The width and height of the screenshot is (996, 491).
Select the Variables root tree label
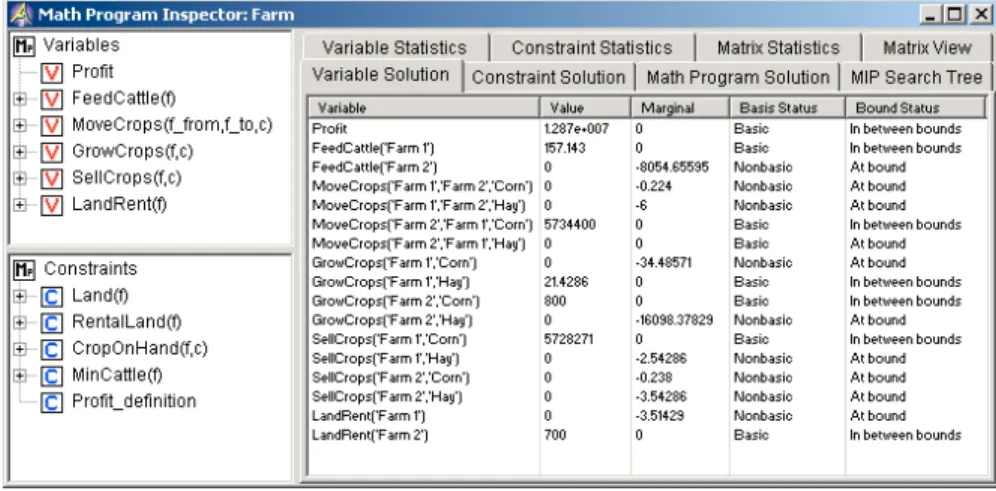pos(81,45)
